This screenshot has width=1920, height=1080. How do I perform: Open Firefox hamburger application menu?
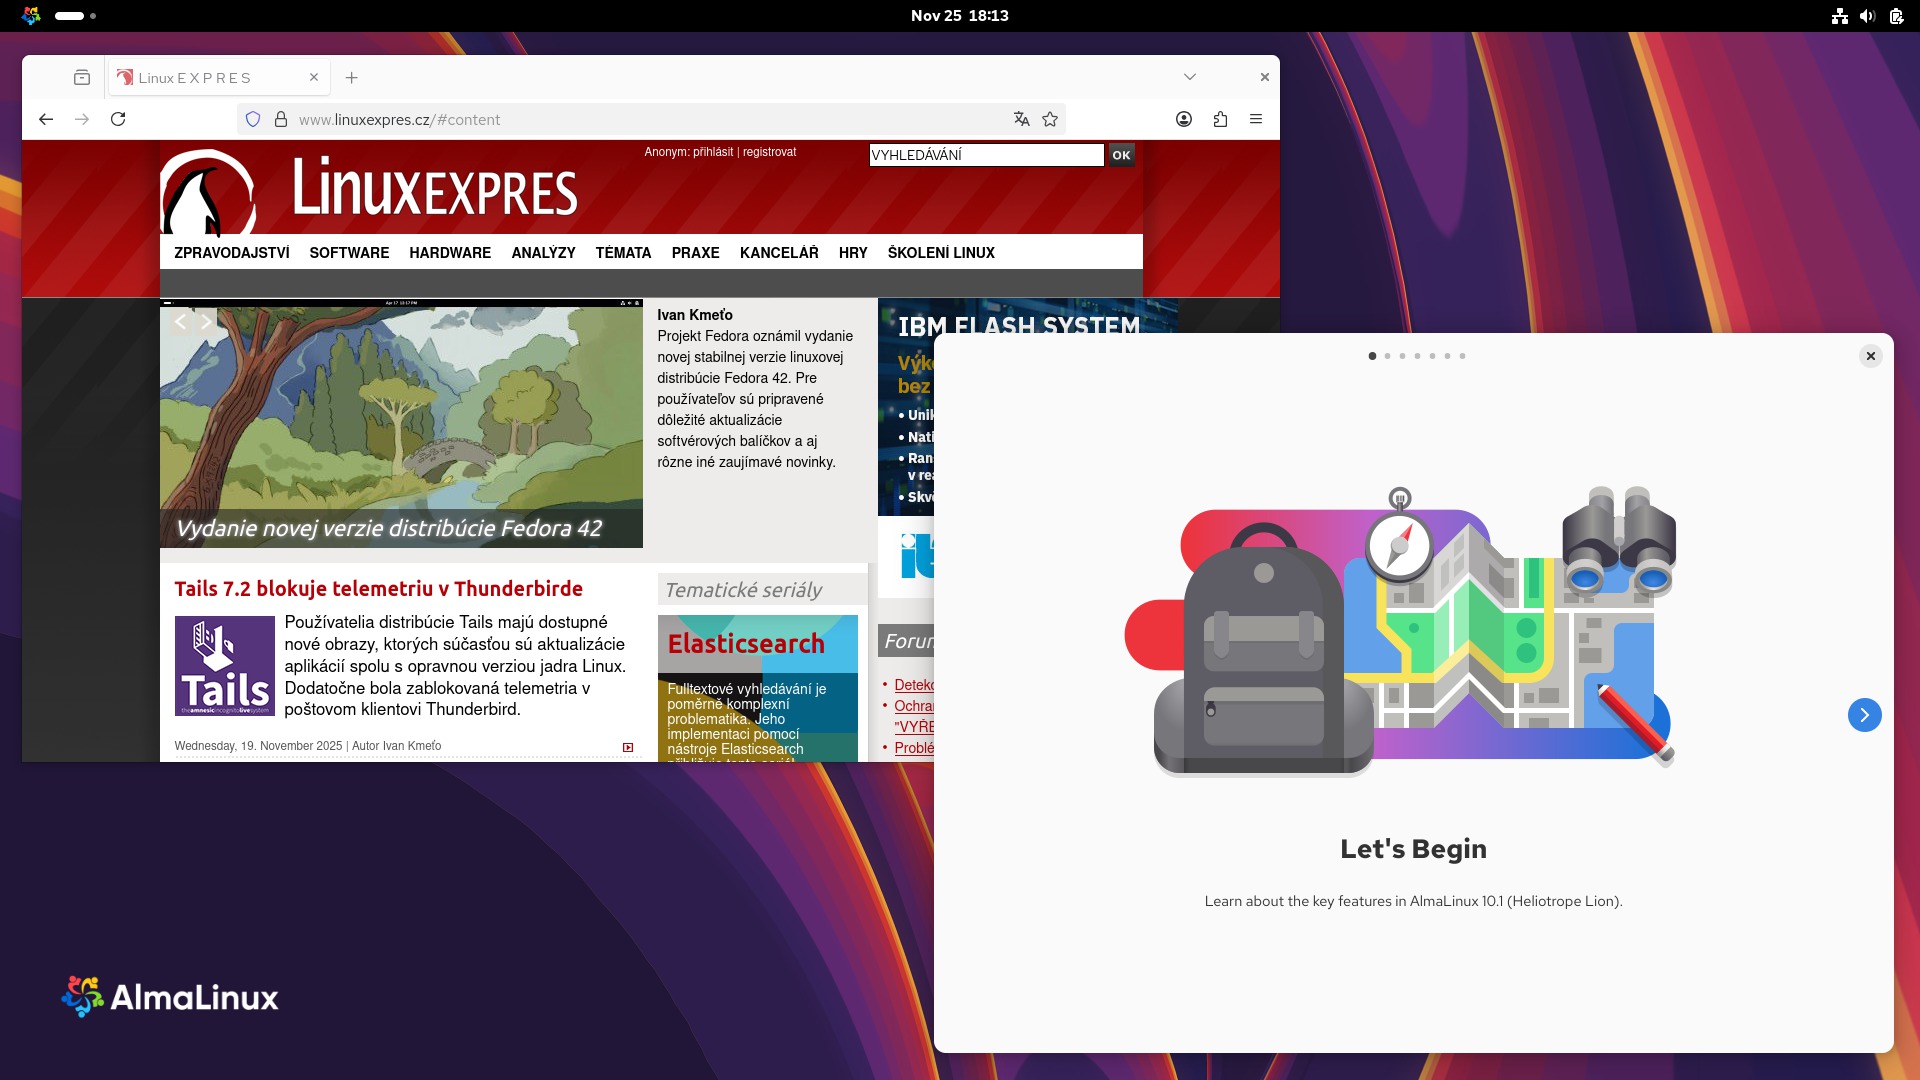coord(1256,119)
